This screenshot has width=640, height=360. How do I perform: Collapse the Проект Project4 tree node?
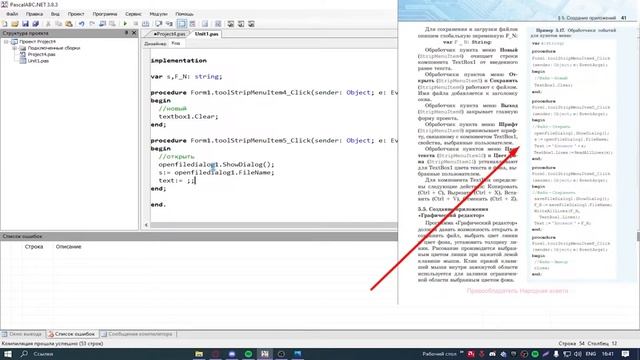6,42
